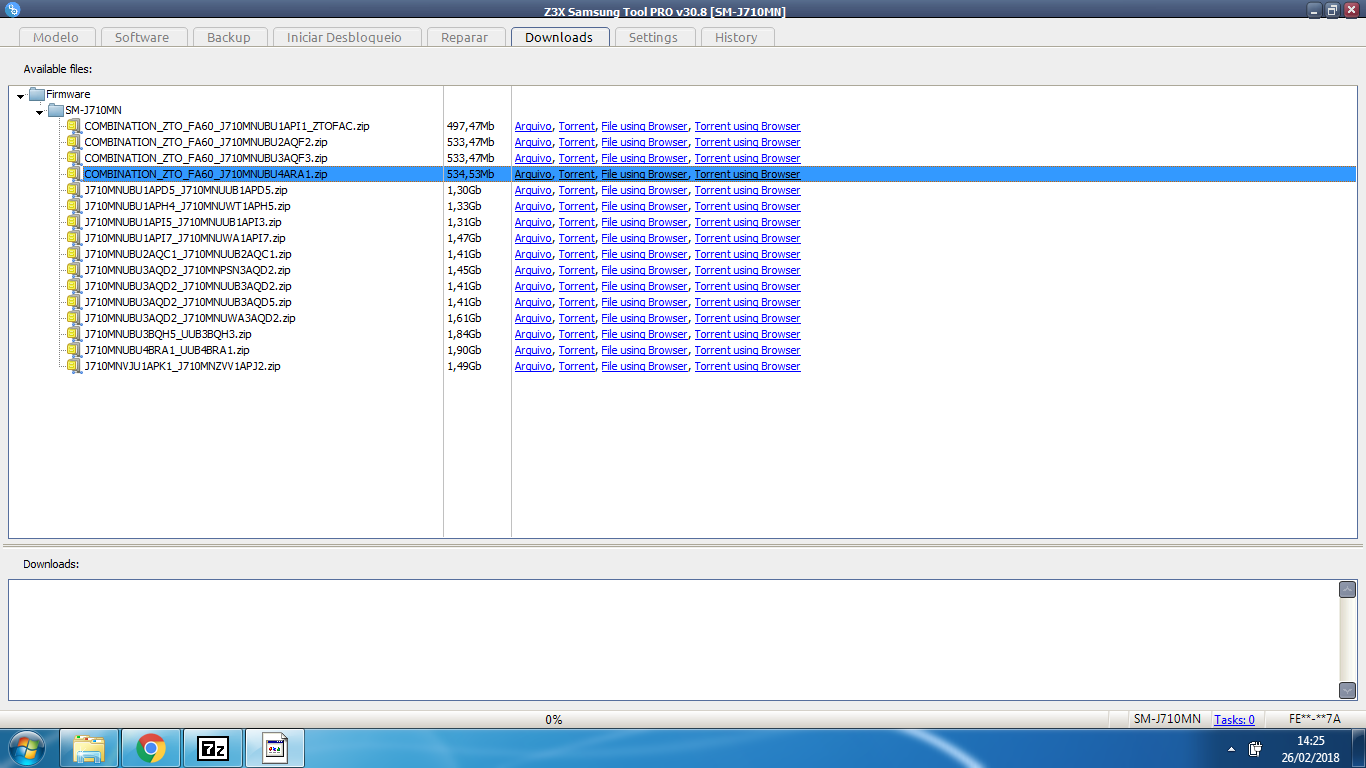Click Torrent using Browser for J710MNUBU2AQC1_J710MNUUB2AQC1.zip
The height and width of the screenshot is (768, 1366).
[x=747, y=254]
